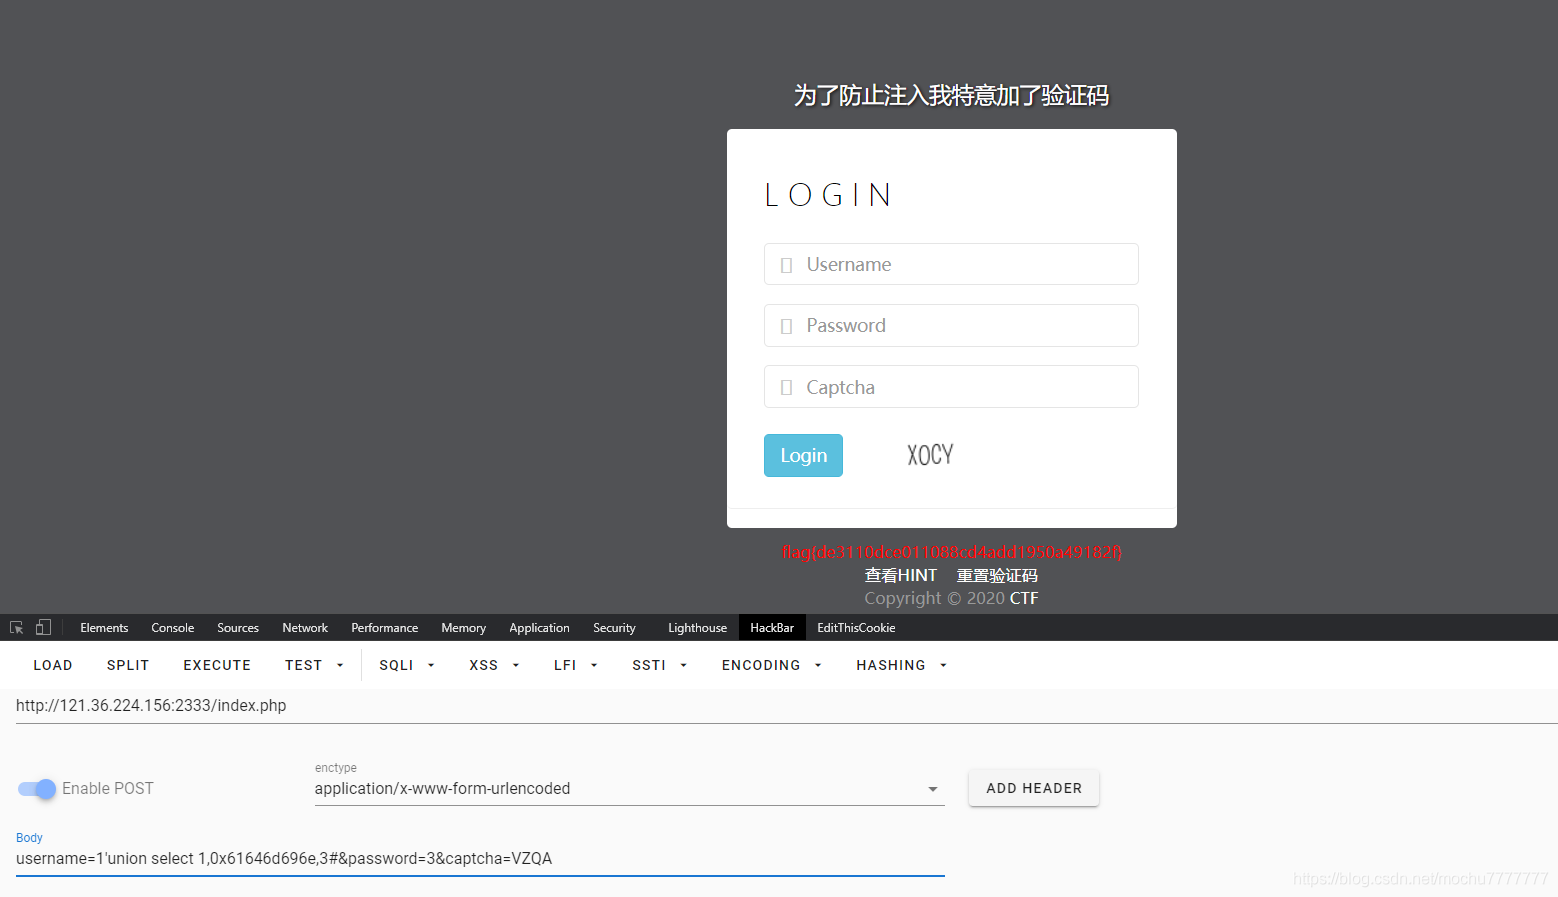Click the XOCY captcha image
Screen dimensions: 1558x897
coord(930,455)
